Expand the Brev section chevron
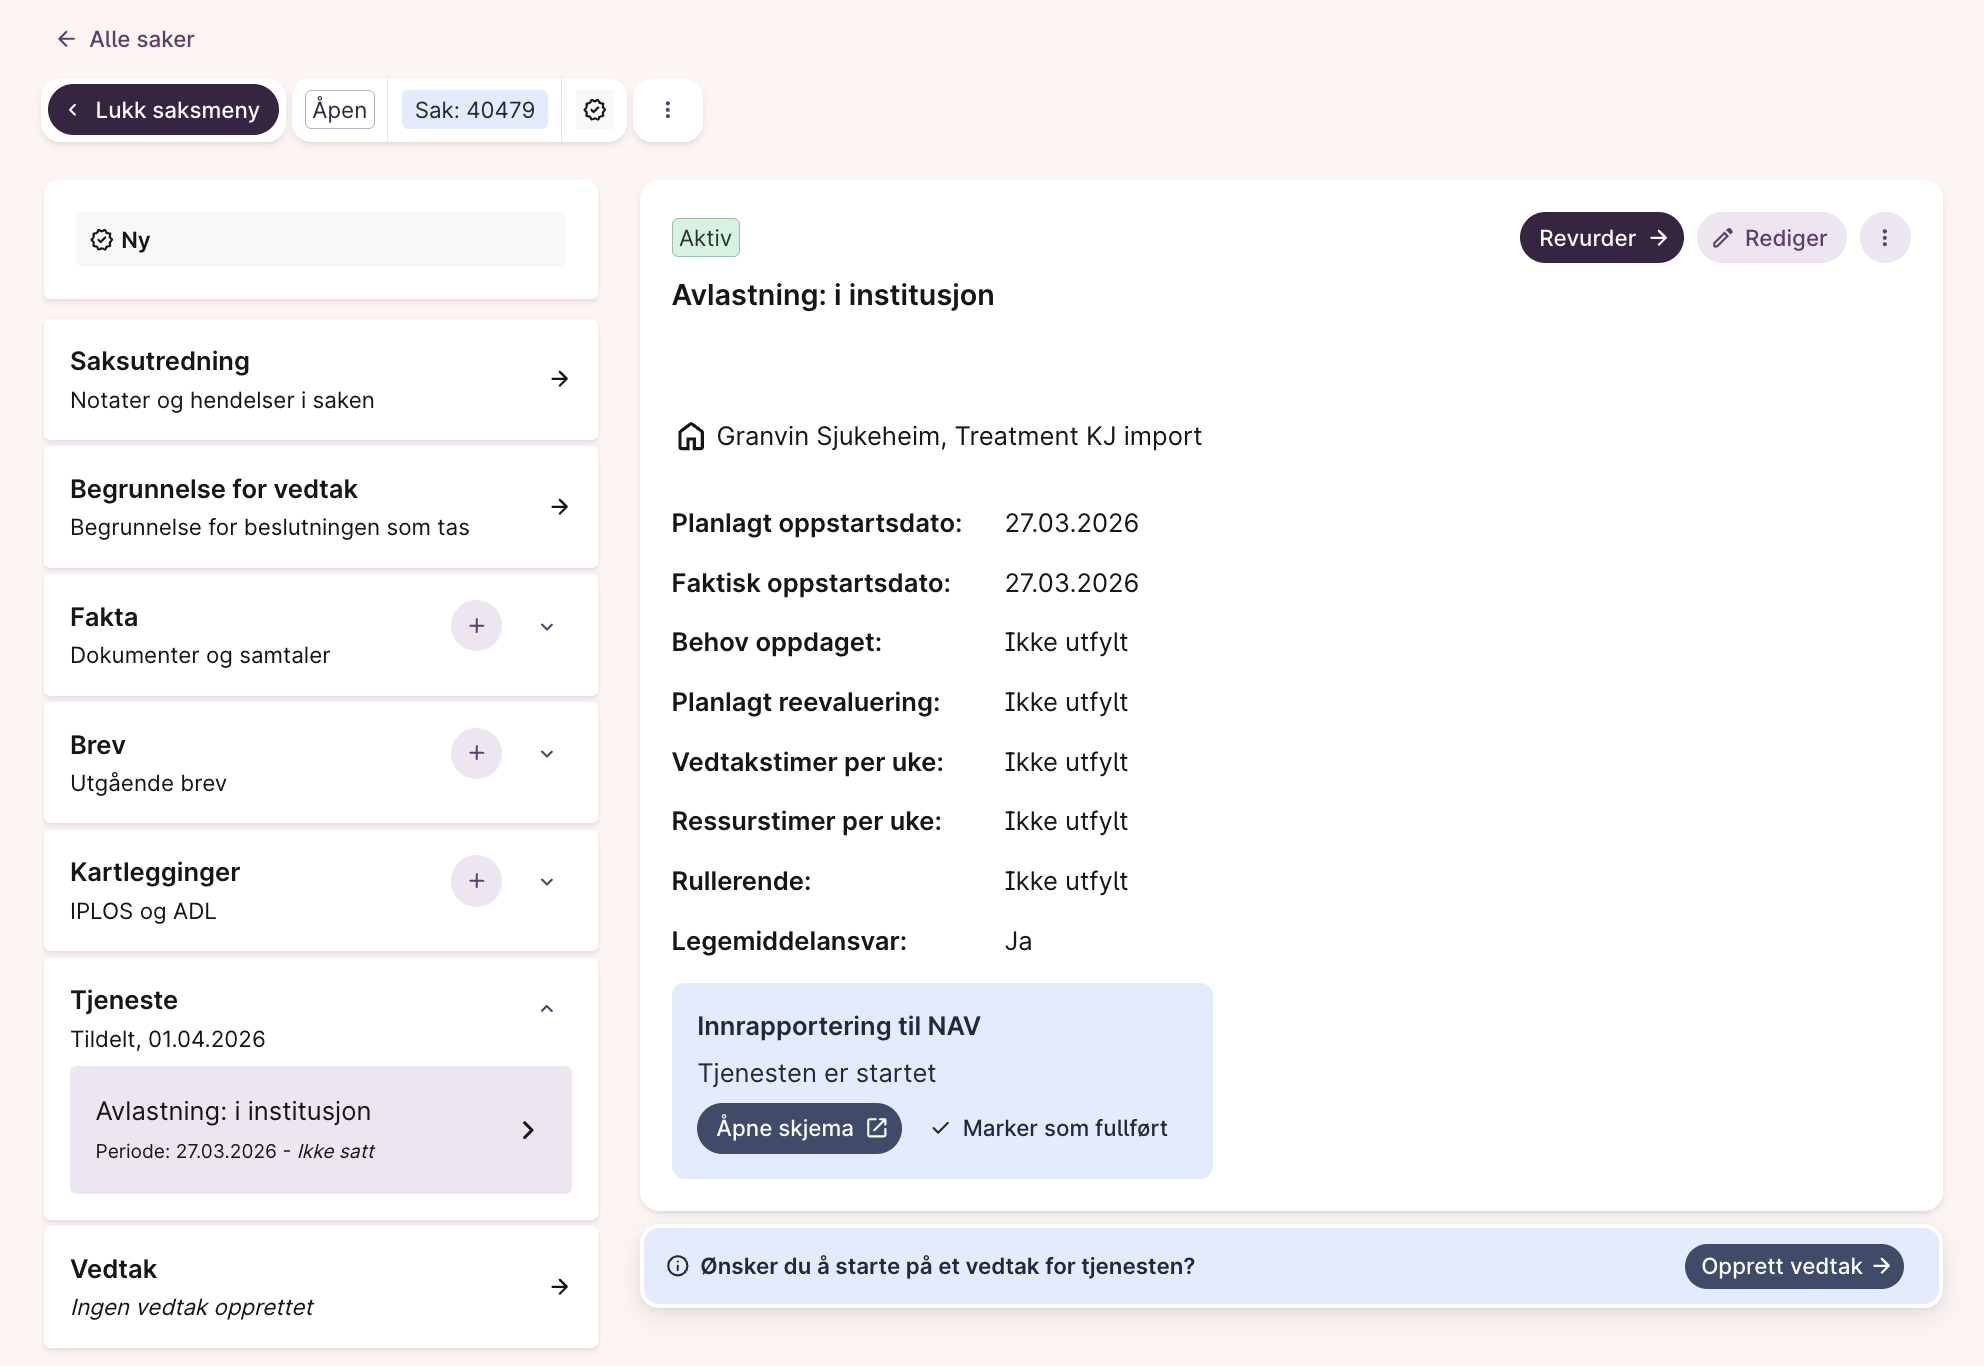Image resolution: width=1984 pixels, height=1366 pixels. click(547, 754)
